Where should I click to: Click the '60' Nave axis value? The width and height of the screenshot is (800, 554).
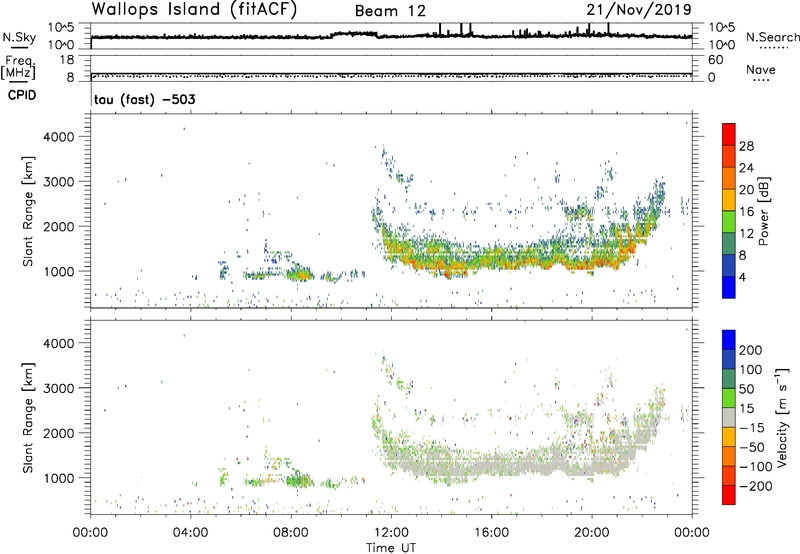[x=715, y=60]
